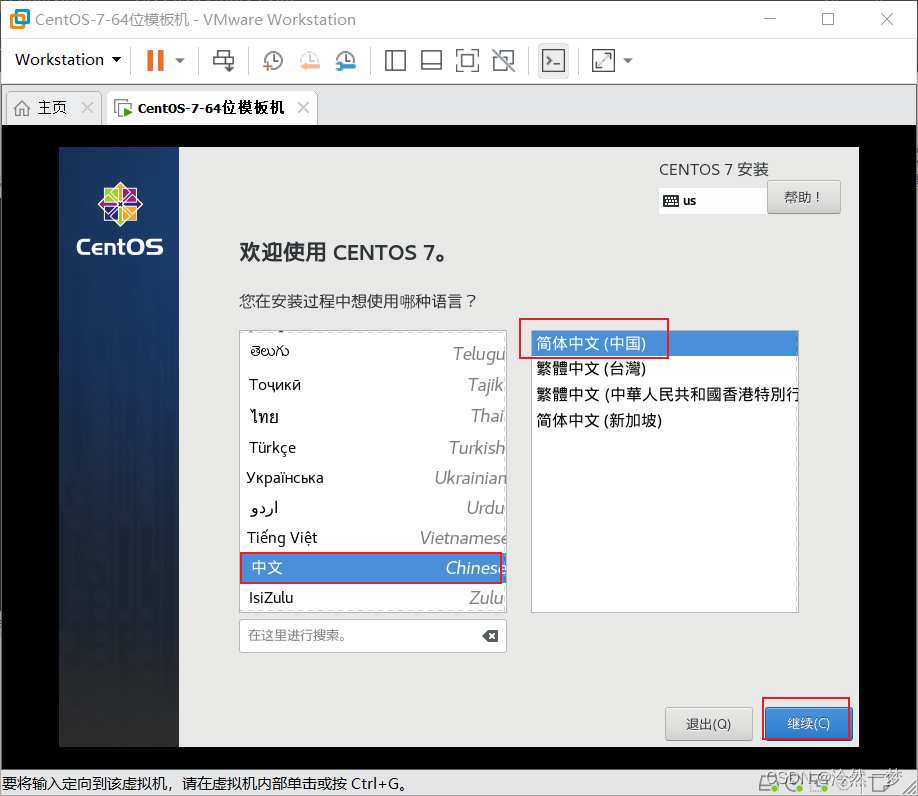Select Türkçe Turkish language

click(x=373, y=448)
